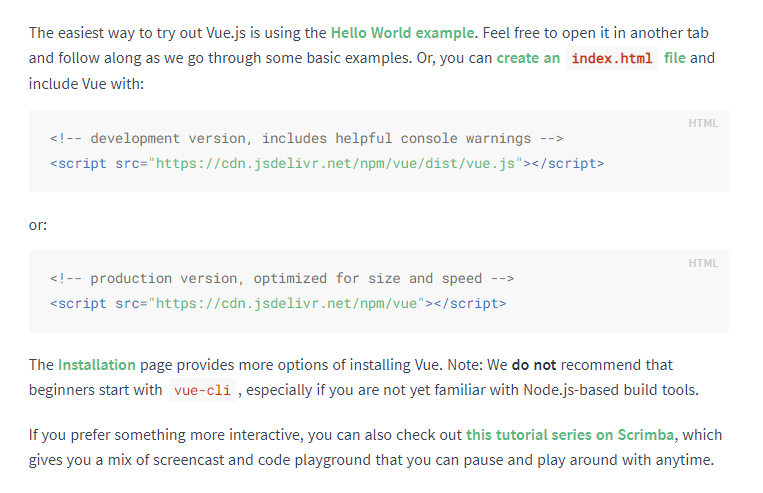Open the Installation page link
Screen dimensions: 763x493
(97, 365)
